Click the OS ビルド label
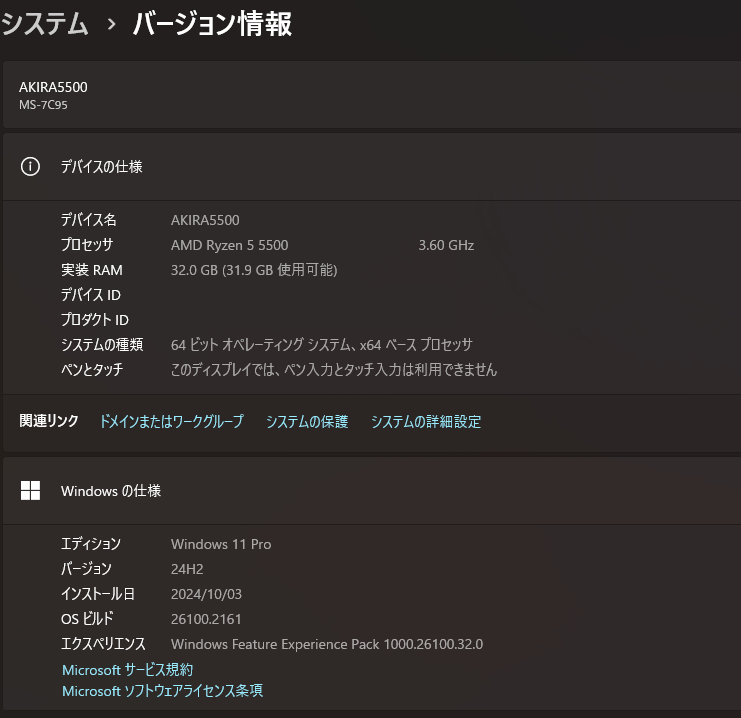The height and width of the screenshot is (718, 741). (87, 618)
